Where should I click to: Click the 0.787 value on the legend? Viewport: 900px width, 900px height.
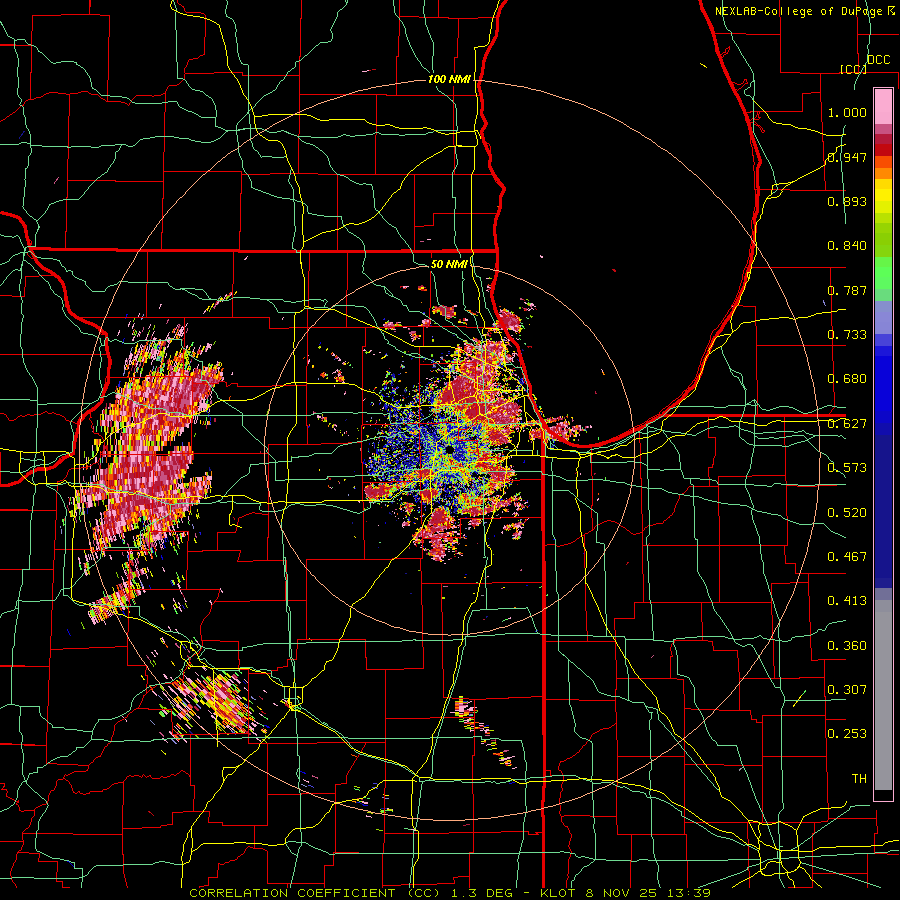[847, 290]
